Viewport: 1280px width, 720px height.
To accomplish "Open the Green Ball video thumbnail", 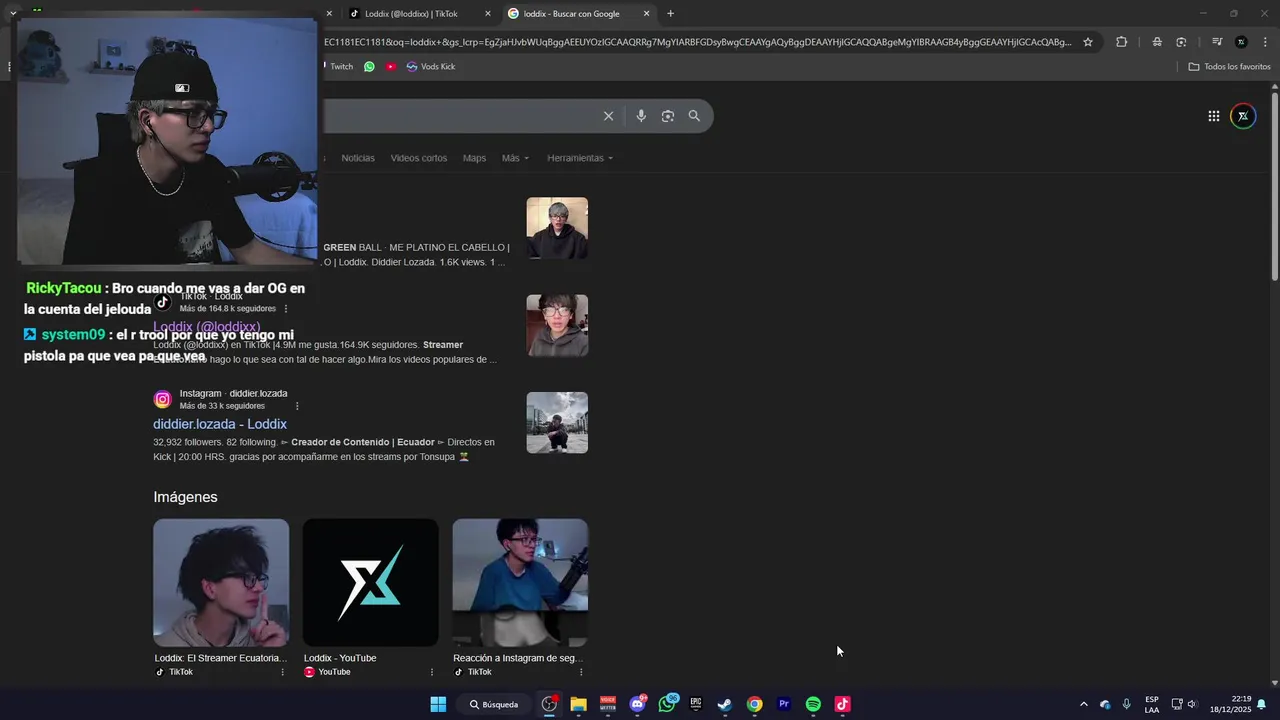I will point(557,228).
